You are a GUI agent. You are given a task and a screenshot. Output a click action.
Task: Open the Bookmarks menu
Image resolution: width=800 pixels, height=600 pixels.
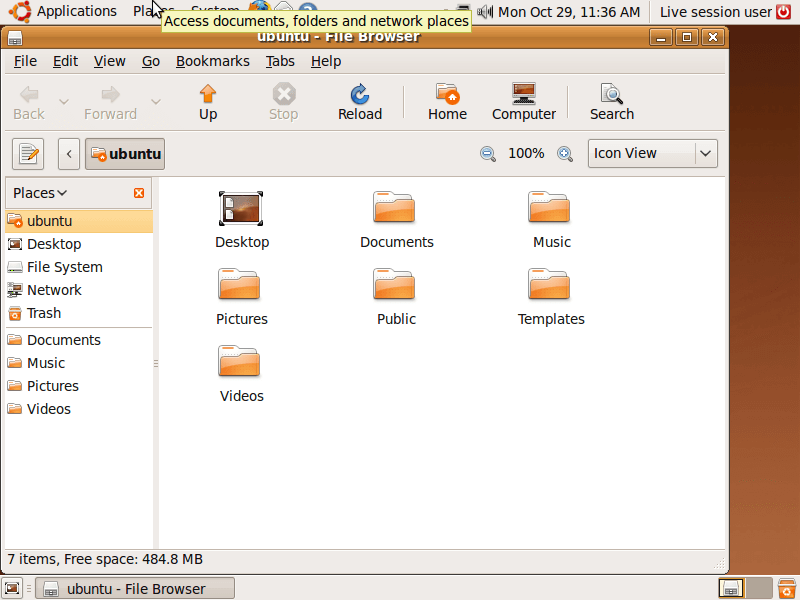(213, 61)
